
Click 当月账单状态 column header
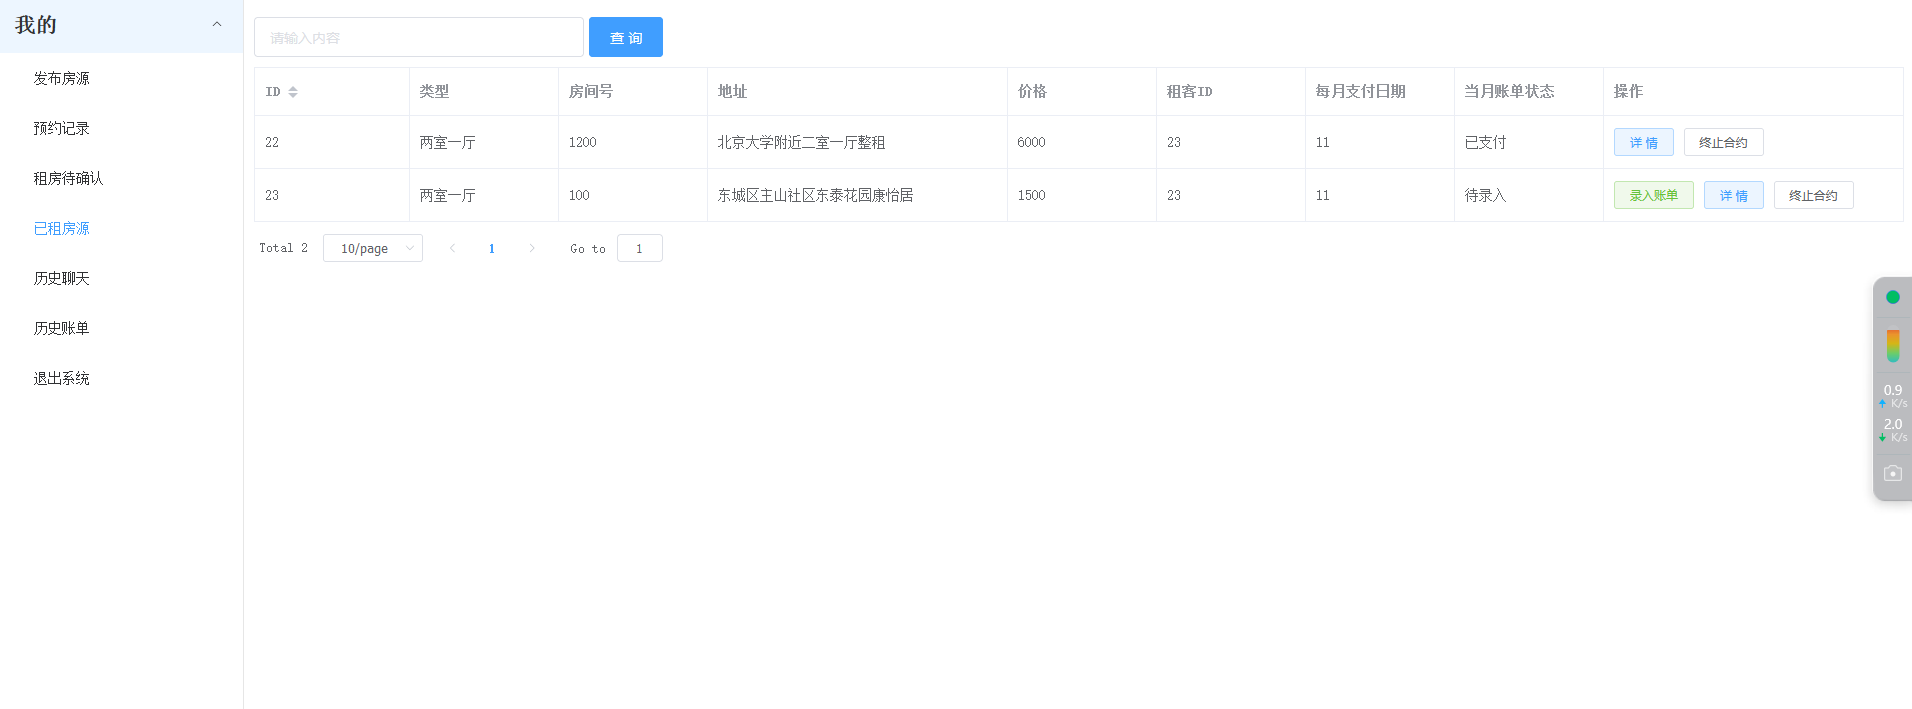pos(1509,91)
